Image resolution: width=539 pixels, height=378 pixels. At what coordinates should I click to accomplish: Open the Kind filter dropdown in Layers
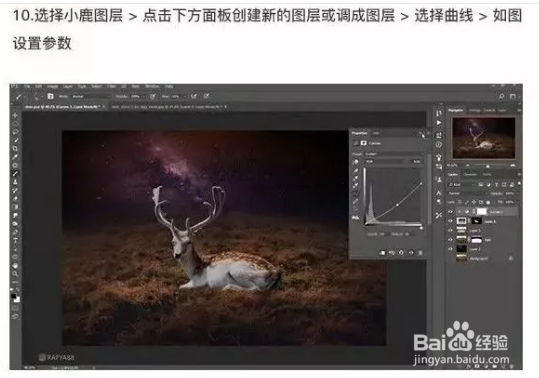[461, 185]
